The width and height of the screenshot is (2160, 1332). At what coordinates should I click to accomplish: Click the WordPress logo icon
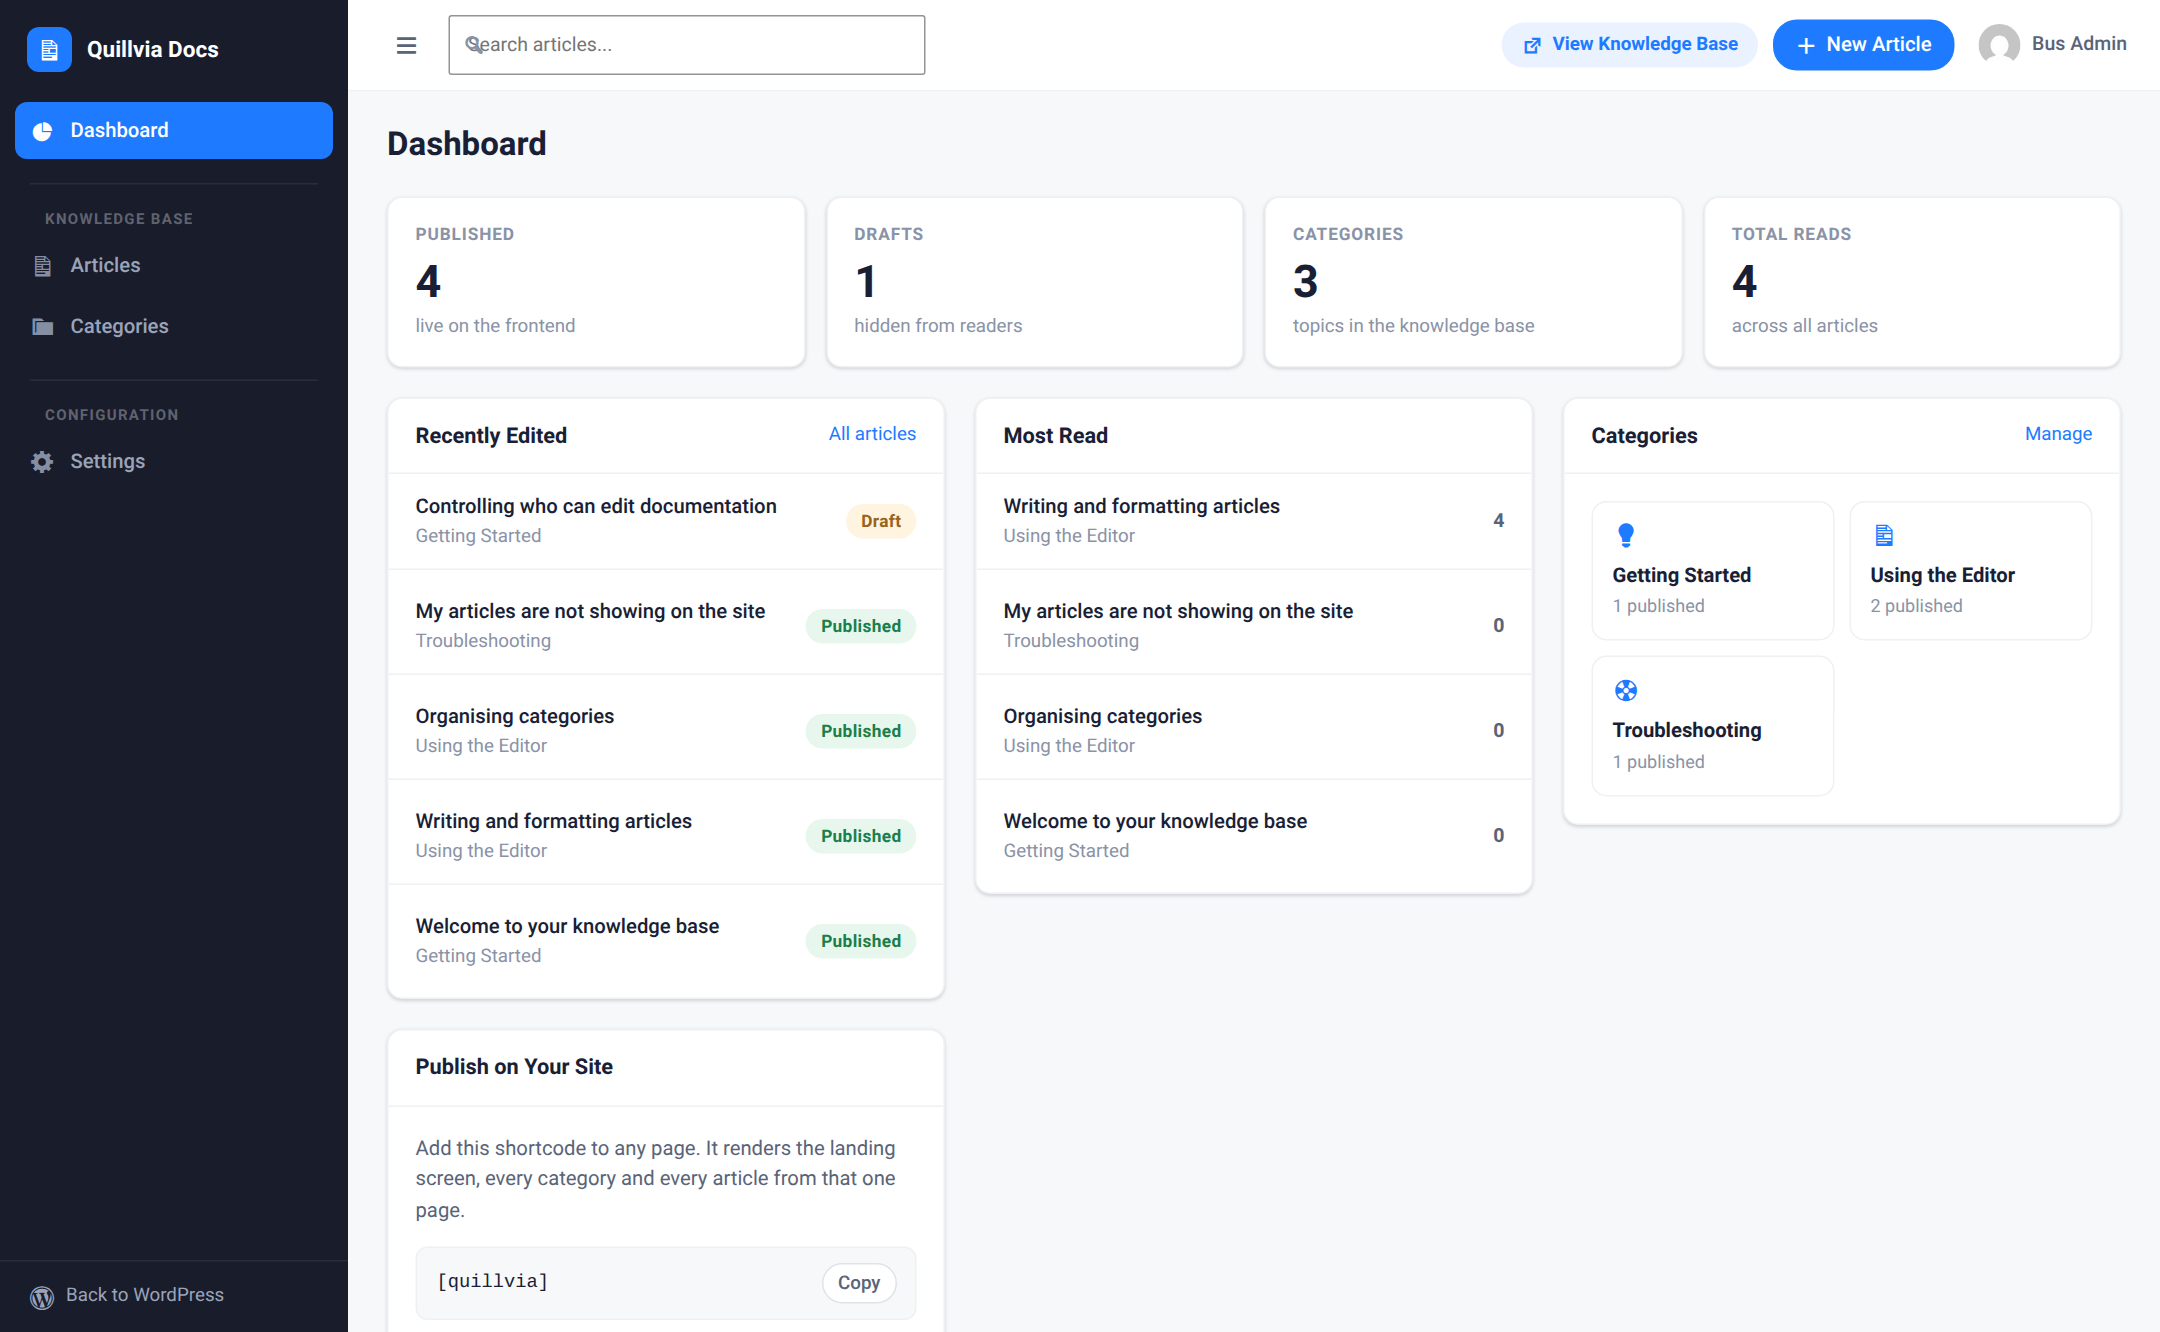[x=42, y=1297]
